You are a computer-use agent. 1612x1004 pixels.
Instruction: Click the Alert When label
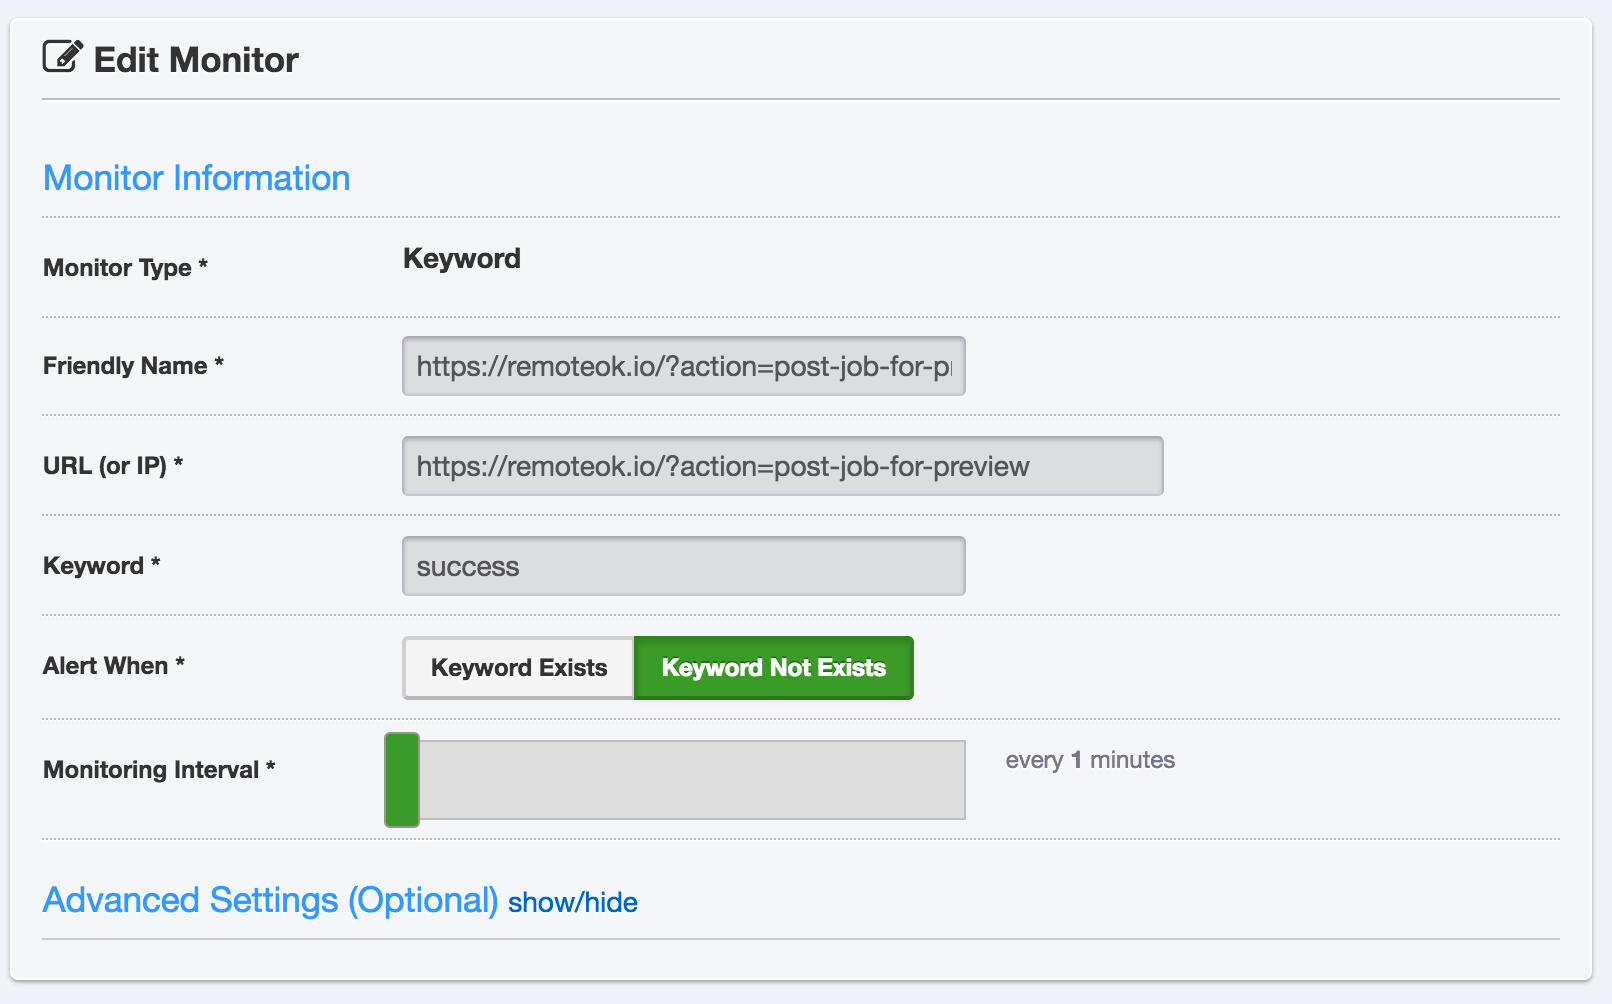[x=114, y=666]
